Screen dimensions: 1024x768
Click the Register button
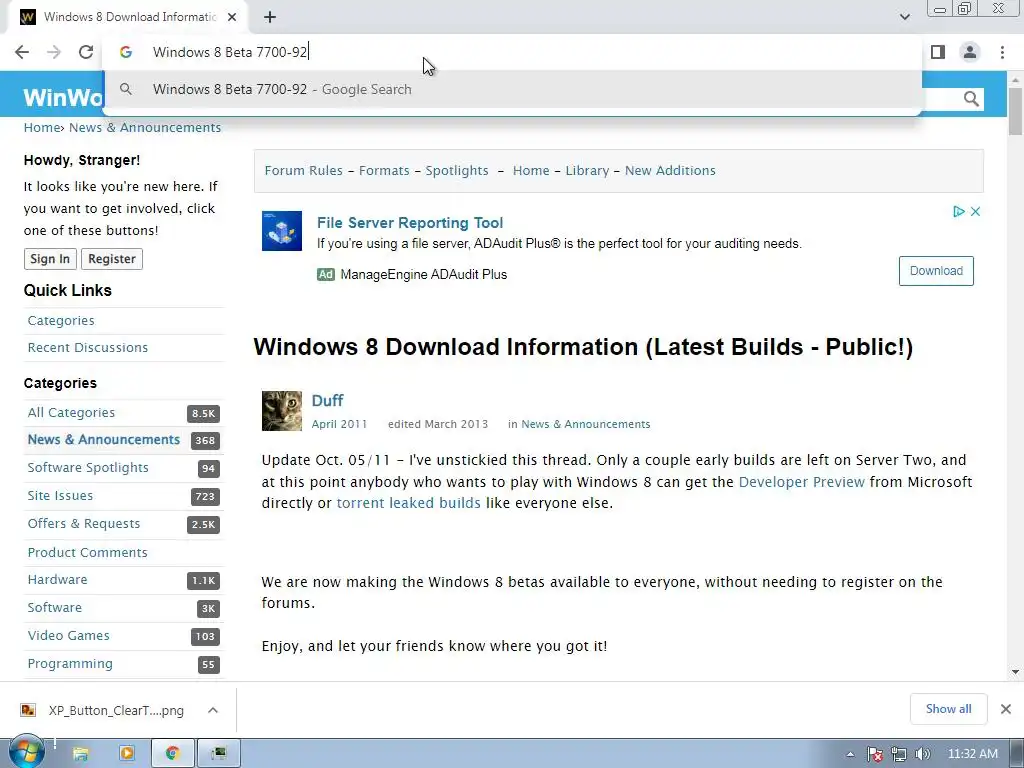(112, 259)
